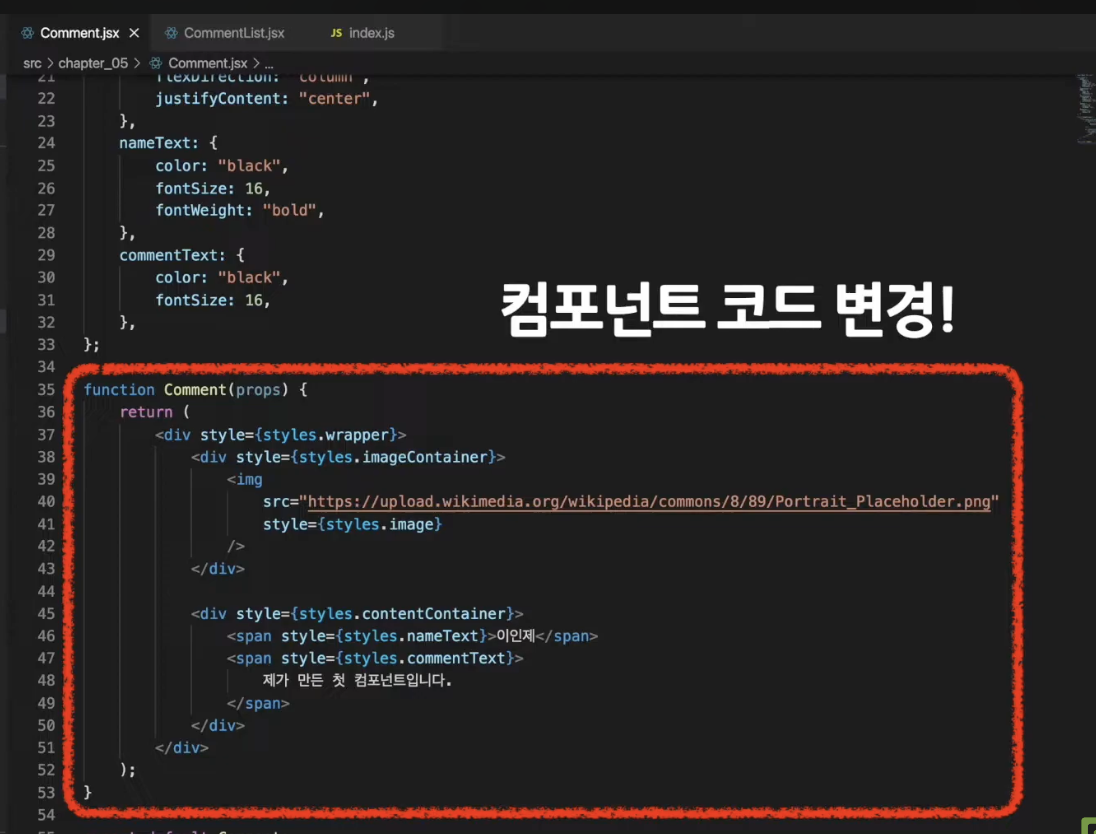Screen dimensions: 1096x834
Task: Click 'nameText' key on line 24
Action: [154, 143]
